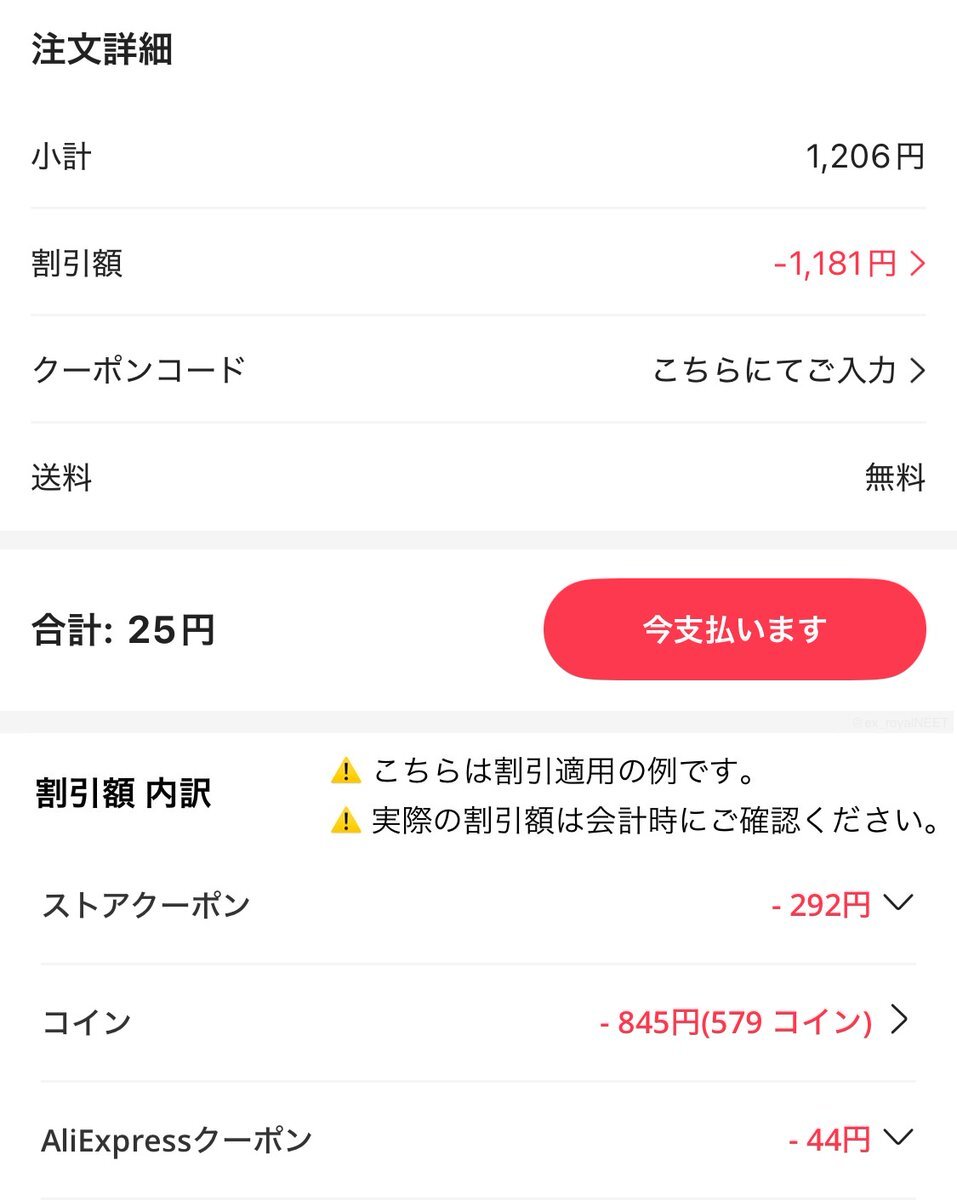This screenshot has width=957, height=1200.
Task: Open the クーポンコード row label
Action: (x=138, y=370)
